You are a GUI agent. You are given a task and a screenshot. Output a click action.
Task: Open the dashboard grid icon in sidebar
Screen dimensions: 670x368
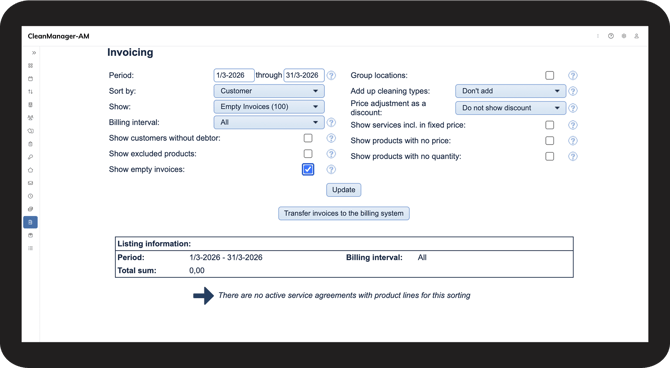[x=30, y=66]
